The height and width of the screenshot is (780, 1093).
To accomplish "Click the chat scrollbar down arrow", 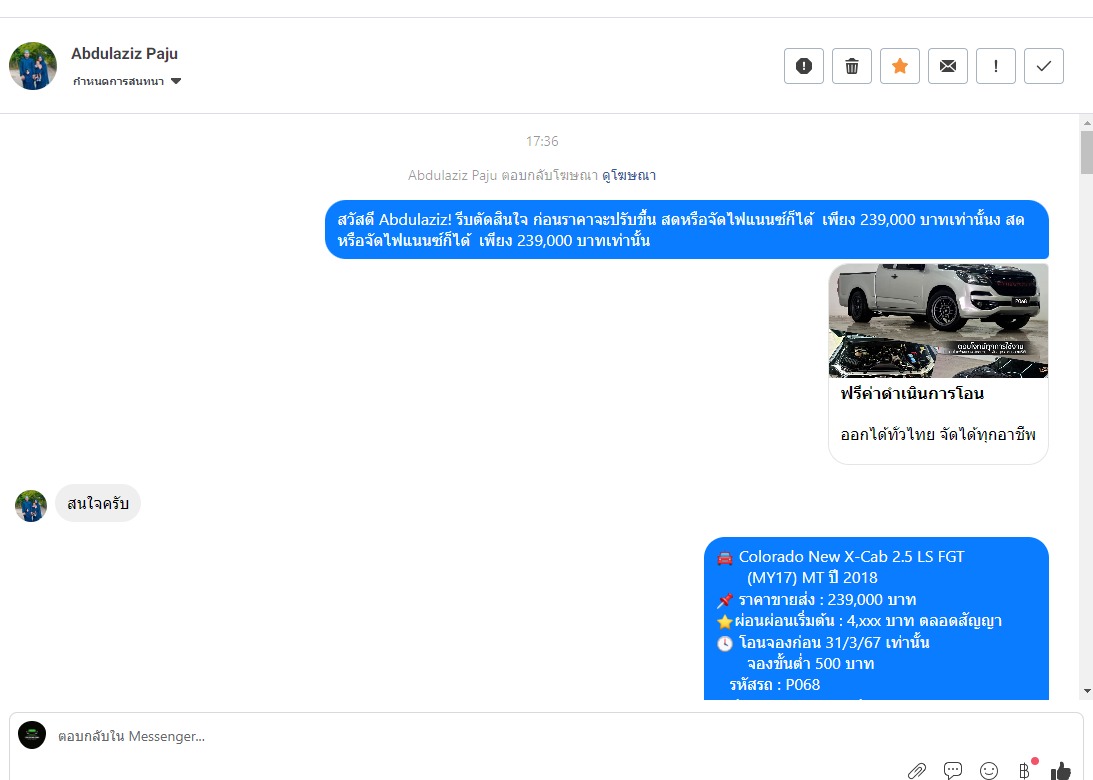I will click(1087, 691).
